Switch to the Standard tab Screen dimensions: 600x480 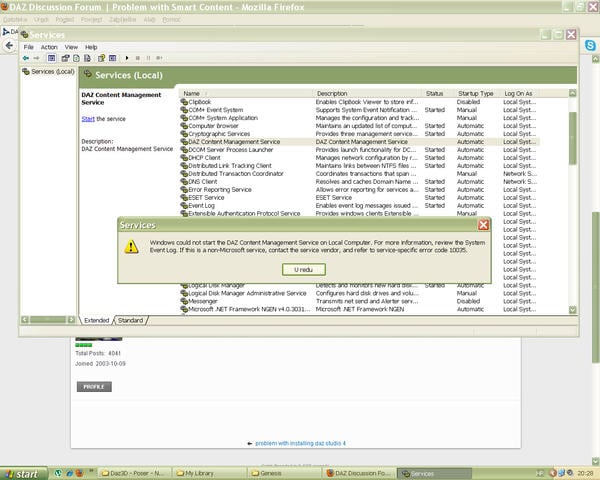(x=130, y=320)
